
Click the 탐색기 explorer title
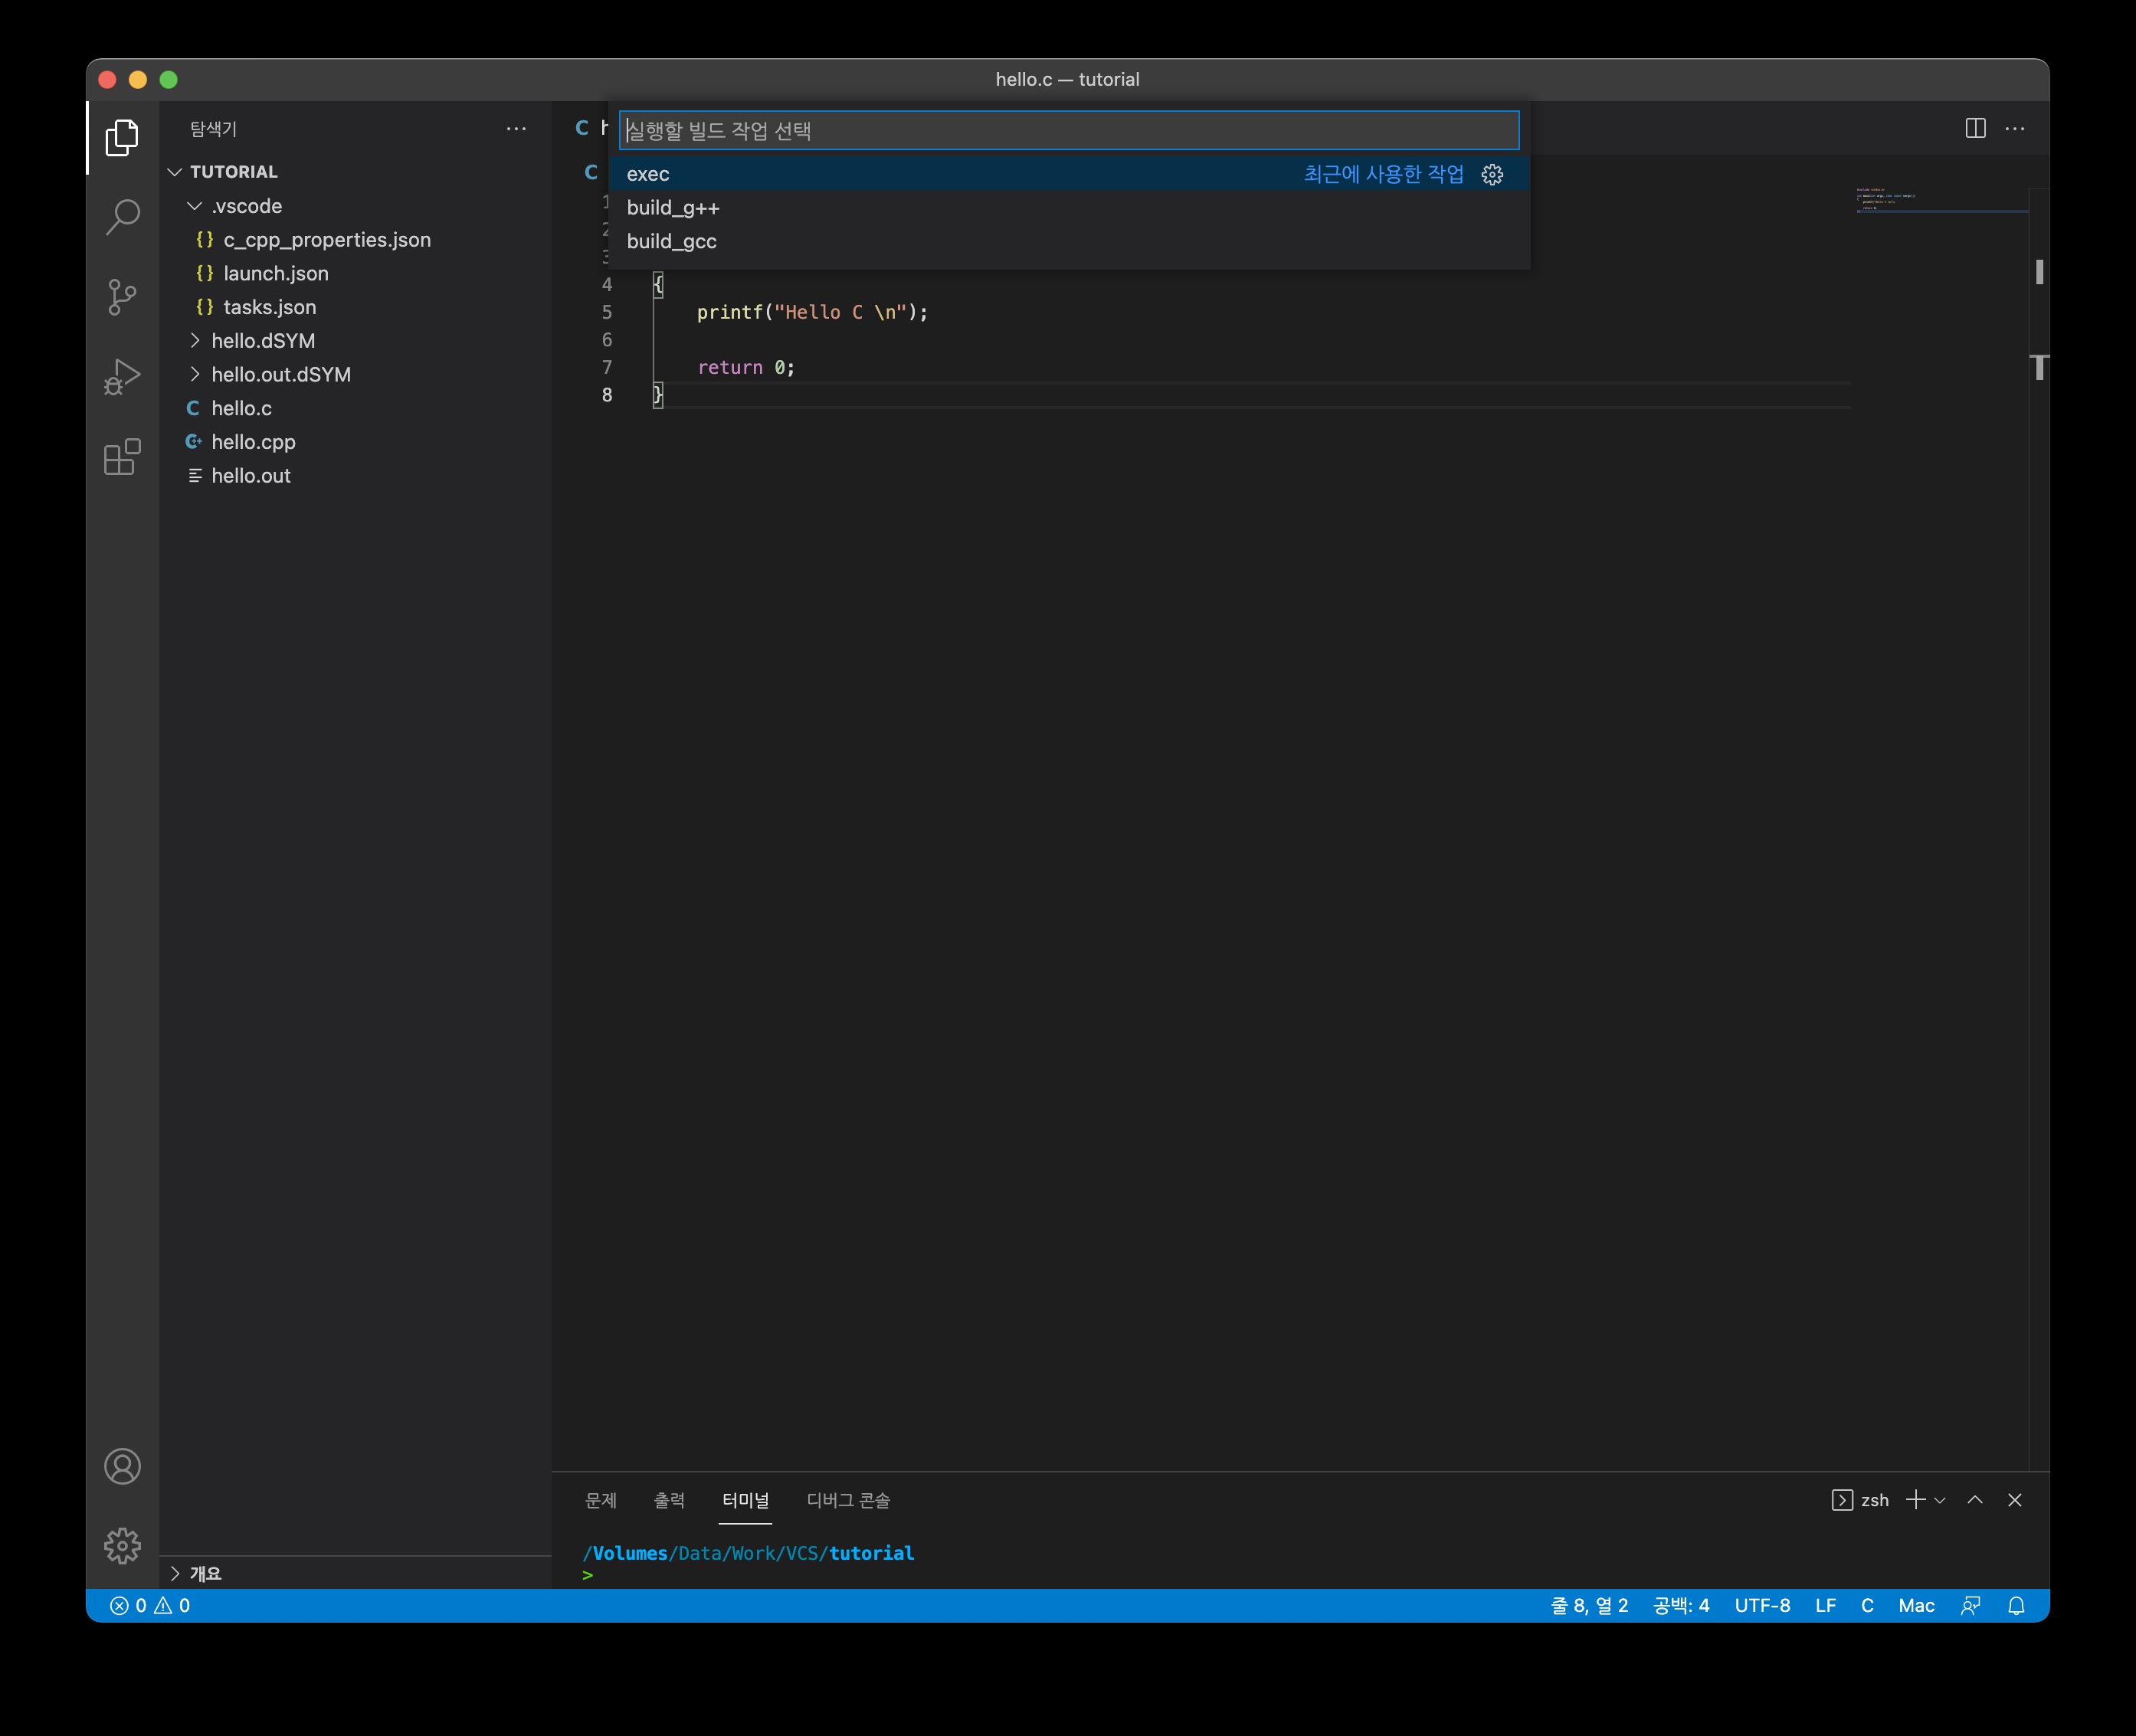pos(213,129)
